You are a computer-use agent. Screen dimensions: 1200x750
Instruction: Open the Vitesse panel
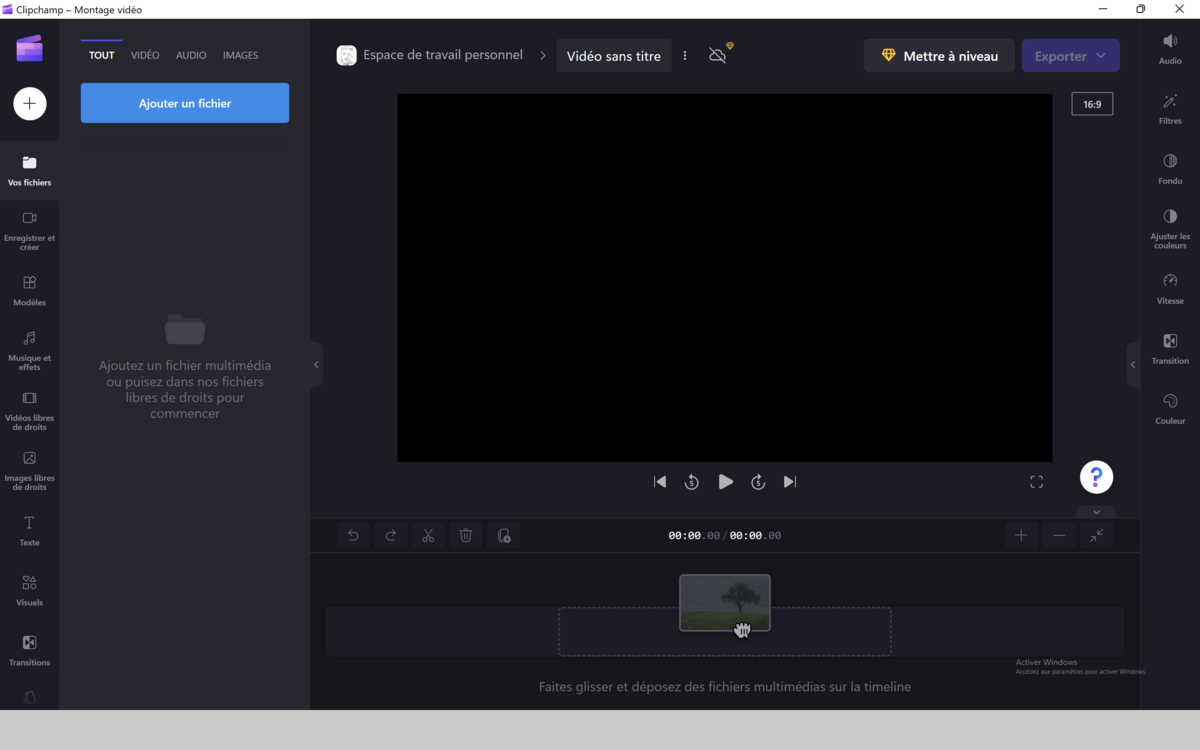point(1170,288)
